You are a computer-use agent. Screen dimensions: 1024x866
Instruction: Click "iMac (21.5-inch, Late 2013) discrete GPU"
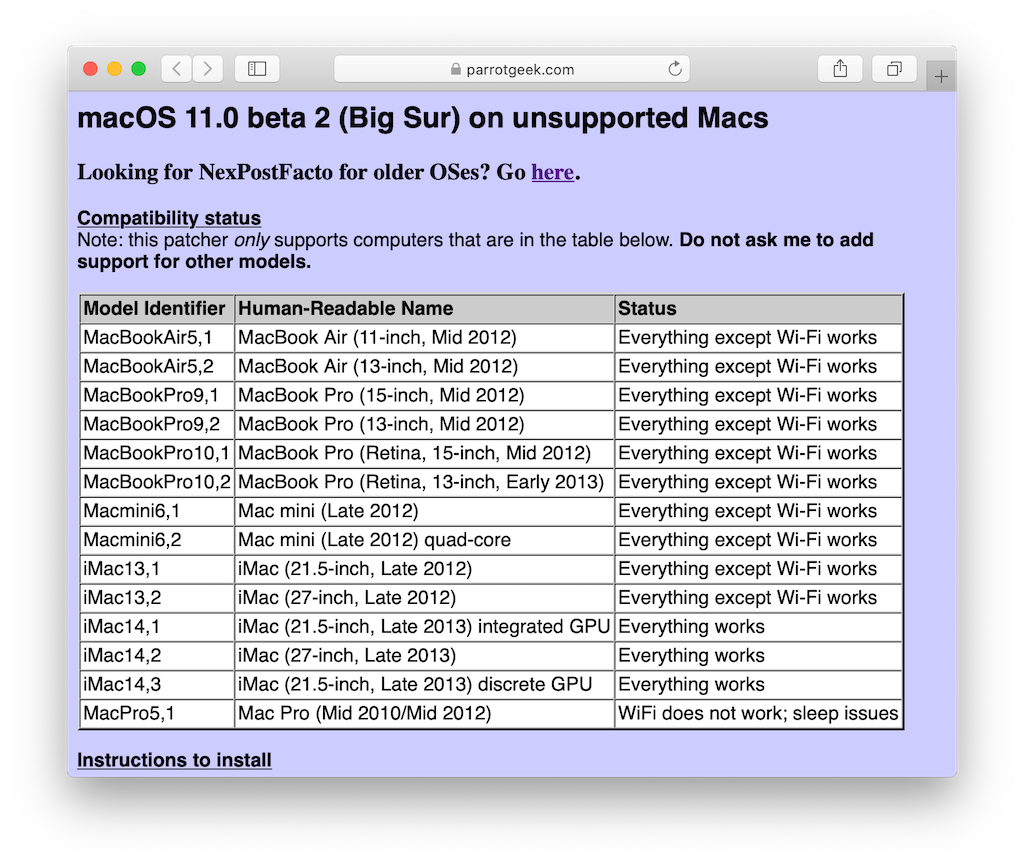tap(424, 684)
